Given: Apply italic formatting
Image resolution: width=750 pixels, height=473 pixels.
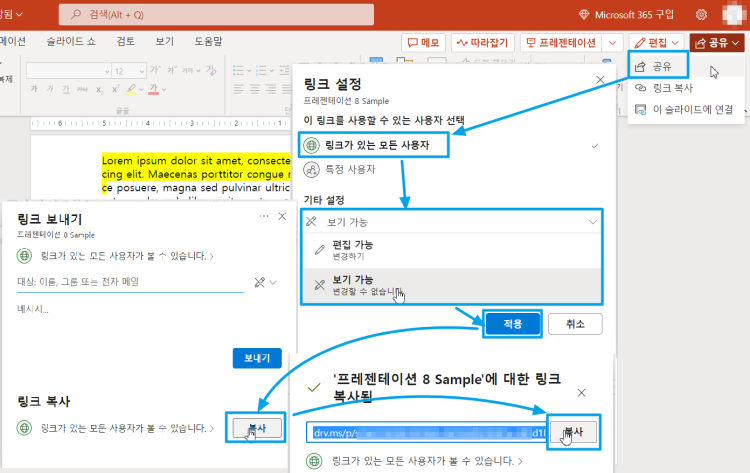Looking at the screenshot, I should pyautogui.click(x=50, y=89).
